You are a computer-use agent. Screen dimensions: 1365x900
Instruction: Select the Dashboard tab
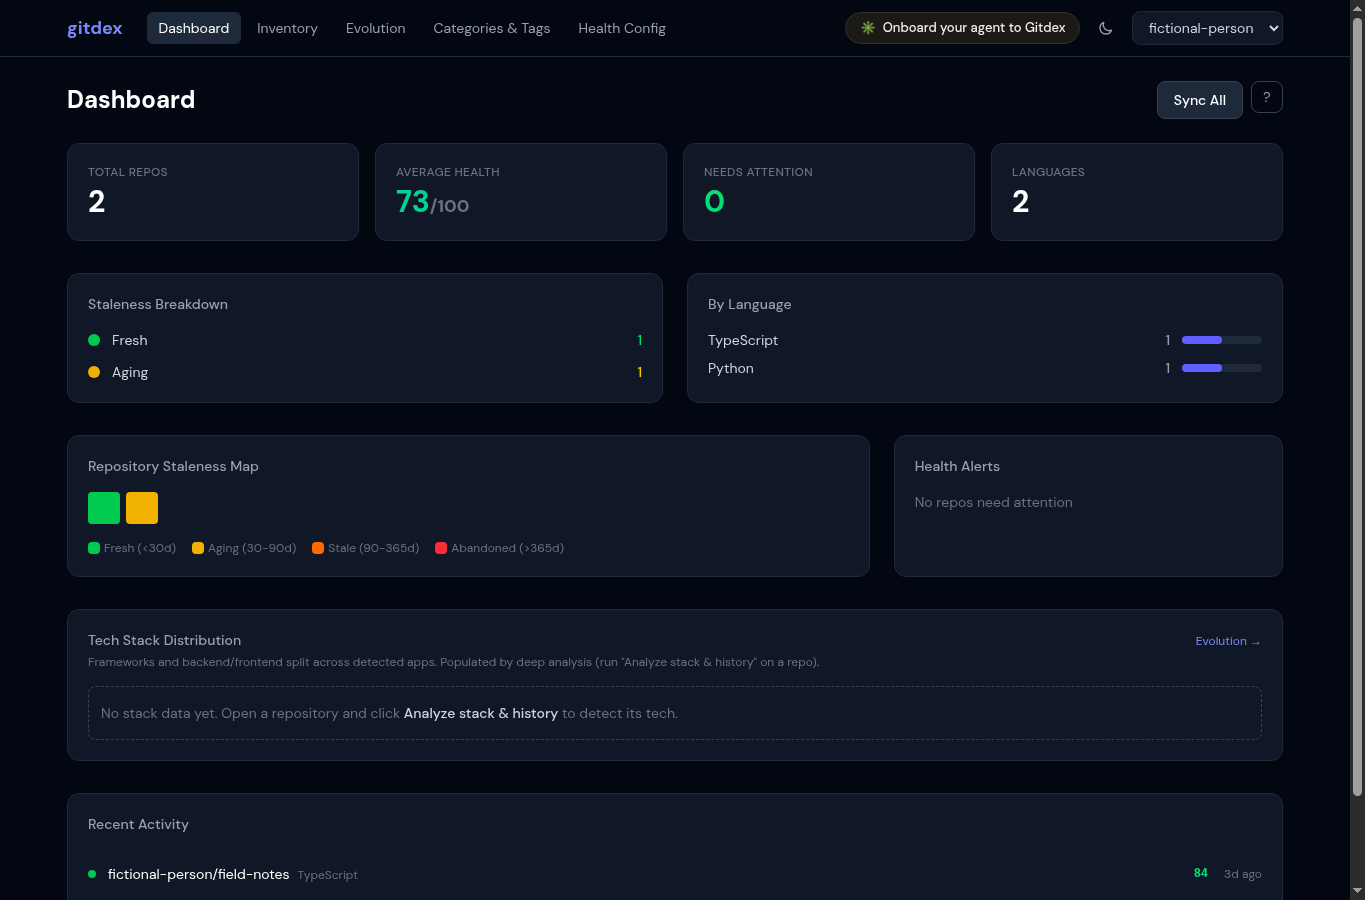click(194, 28)
